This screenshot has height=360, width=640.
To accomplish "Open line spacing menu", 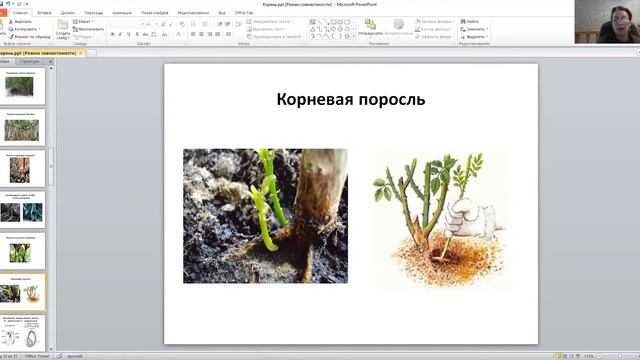I will point(238,24).
